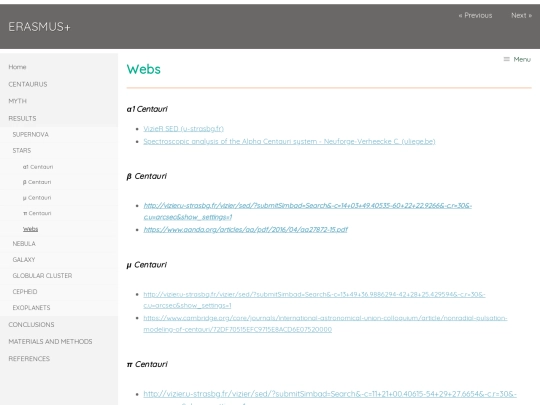Screen dimensions: 540x405
Task: Open α1 Centauri in the sidebar
Action: 38,167
